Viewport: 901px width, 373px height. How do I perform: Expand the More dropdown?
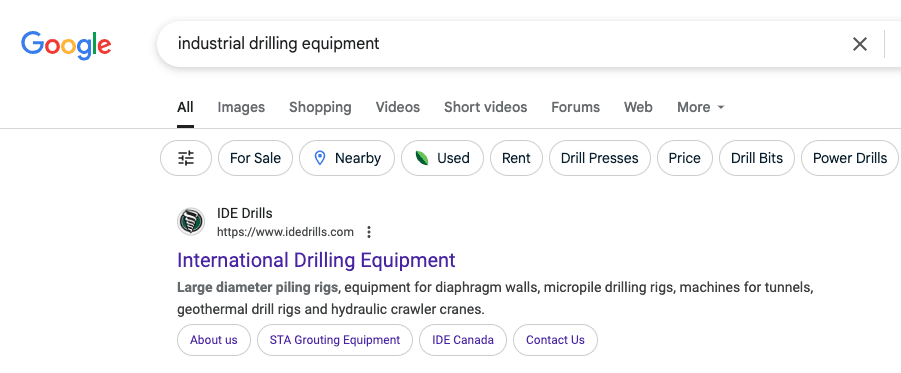(700, 107)
